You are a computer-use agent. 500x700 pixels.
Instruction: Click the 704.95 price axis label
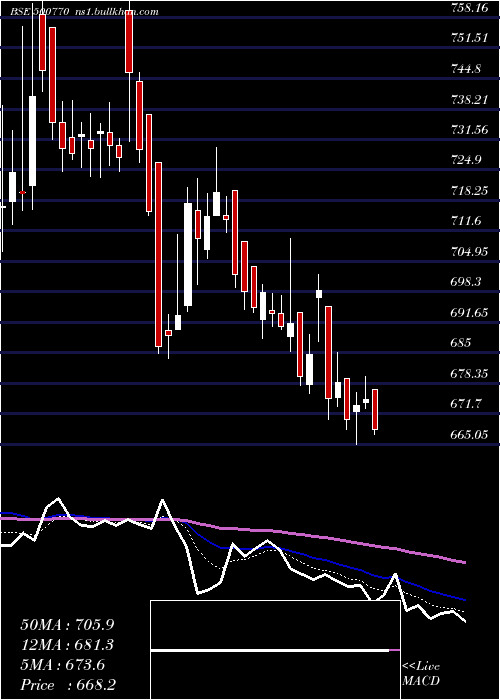[471, 251]
